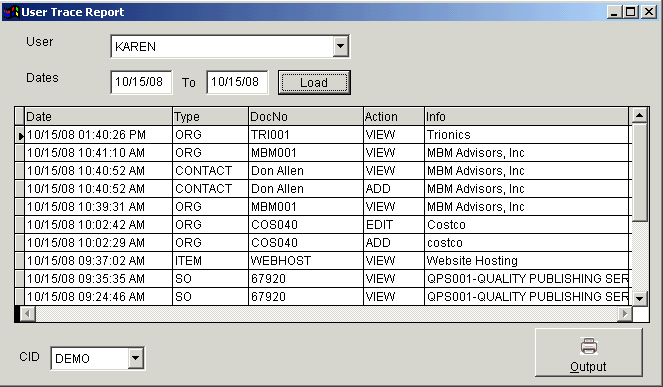
Task: Open the User dropdown showing KAREN
Action: click(340, 46)
